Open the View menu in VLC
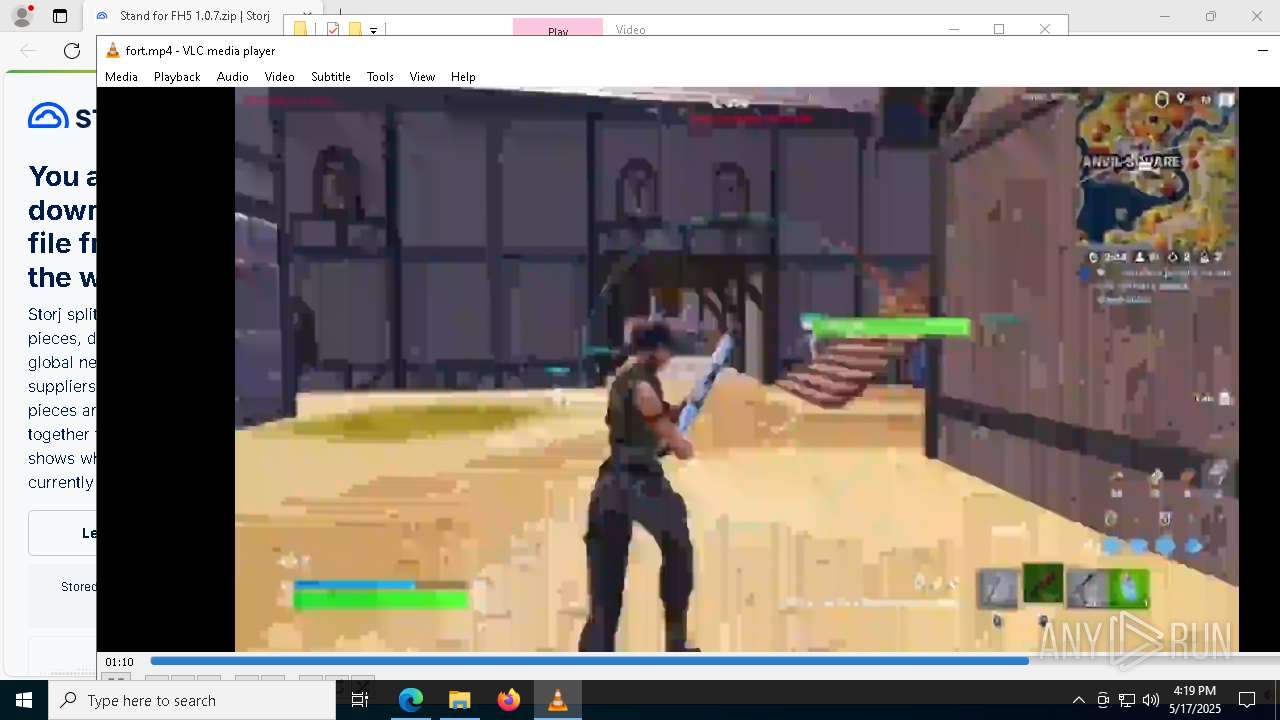Image resolution: width=1280 pixels, height=720 pixels. click(422, 77)
